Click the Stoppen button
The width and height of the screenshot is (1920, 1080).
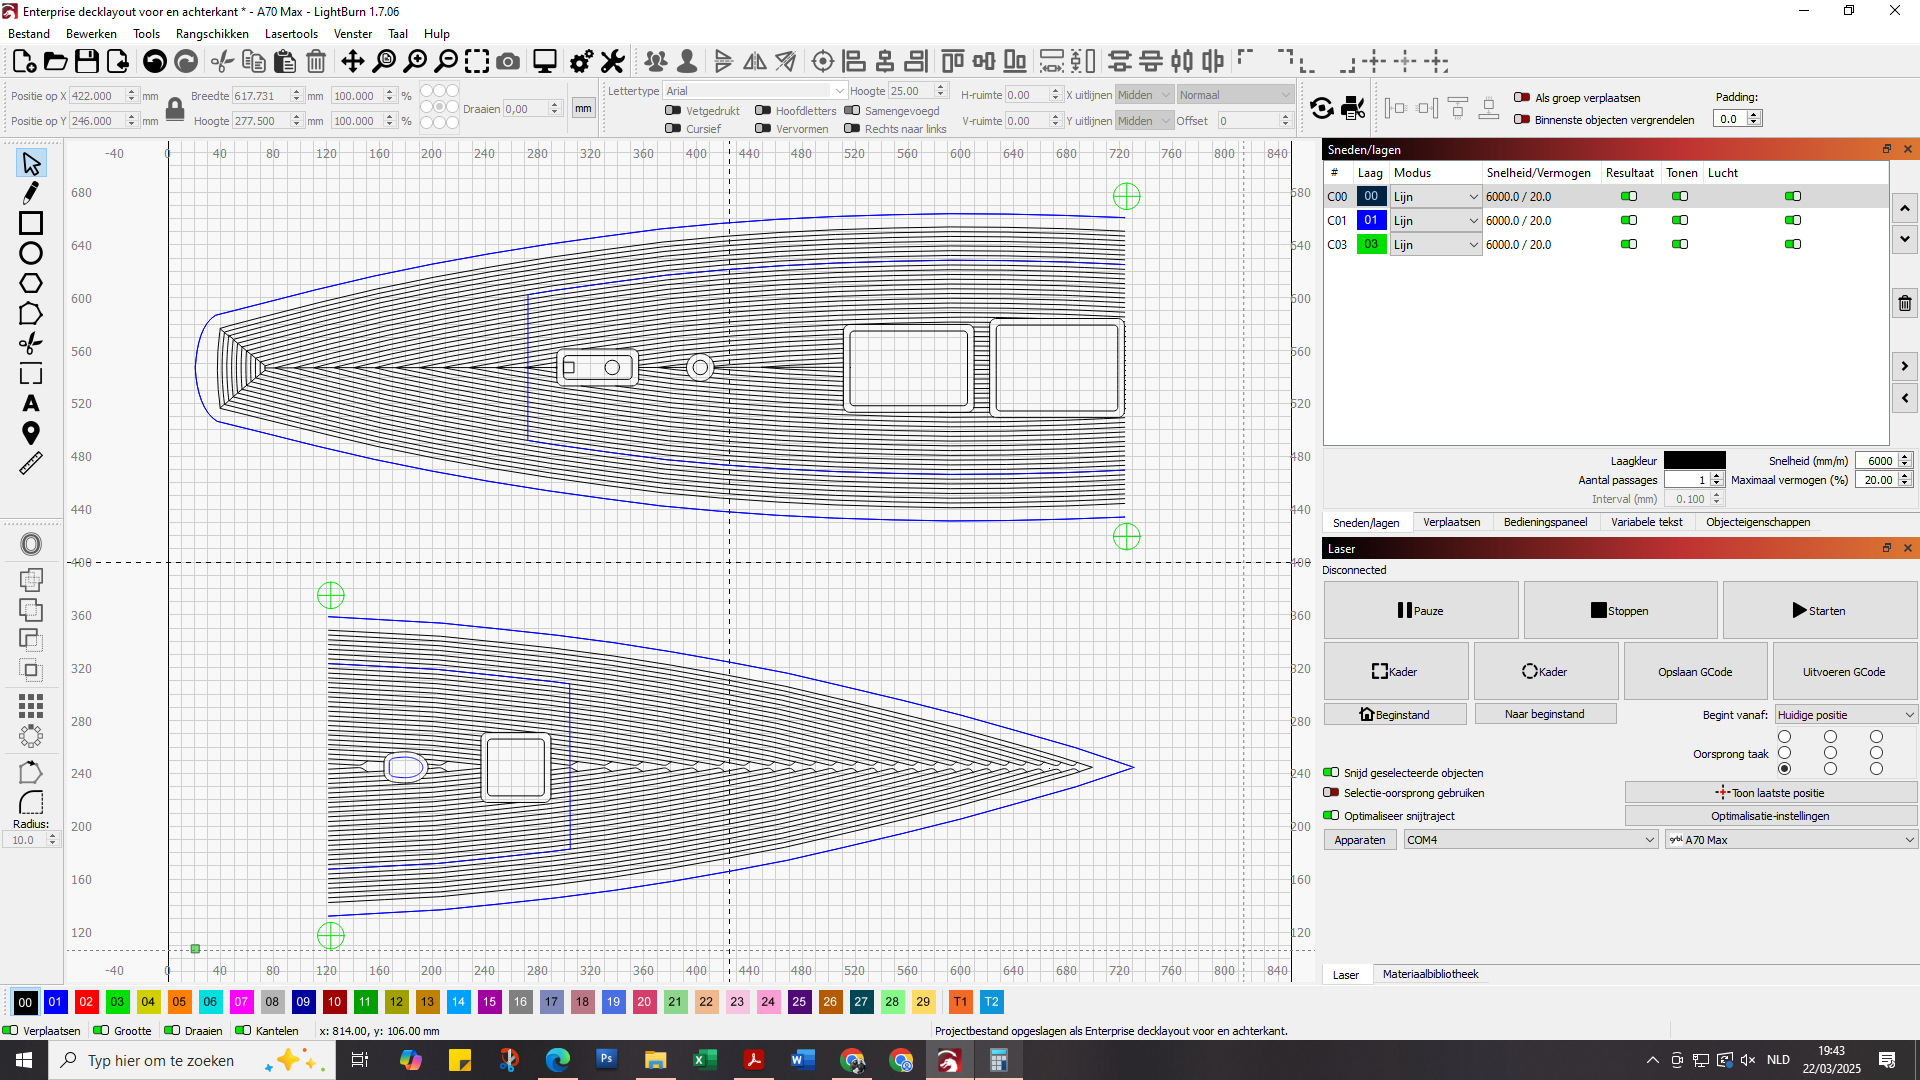point(1620,611)
